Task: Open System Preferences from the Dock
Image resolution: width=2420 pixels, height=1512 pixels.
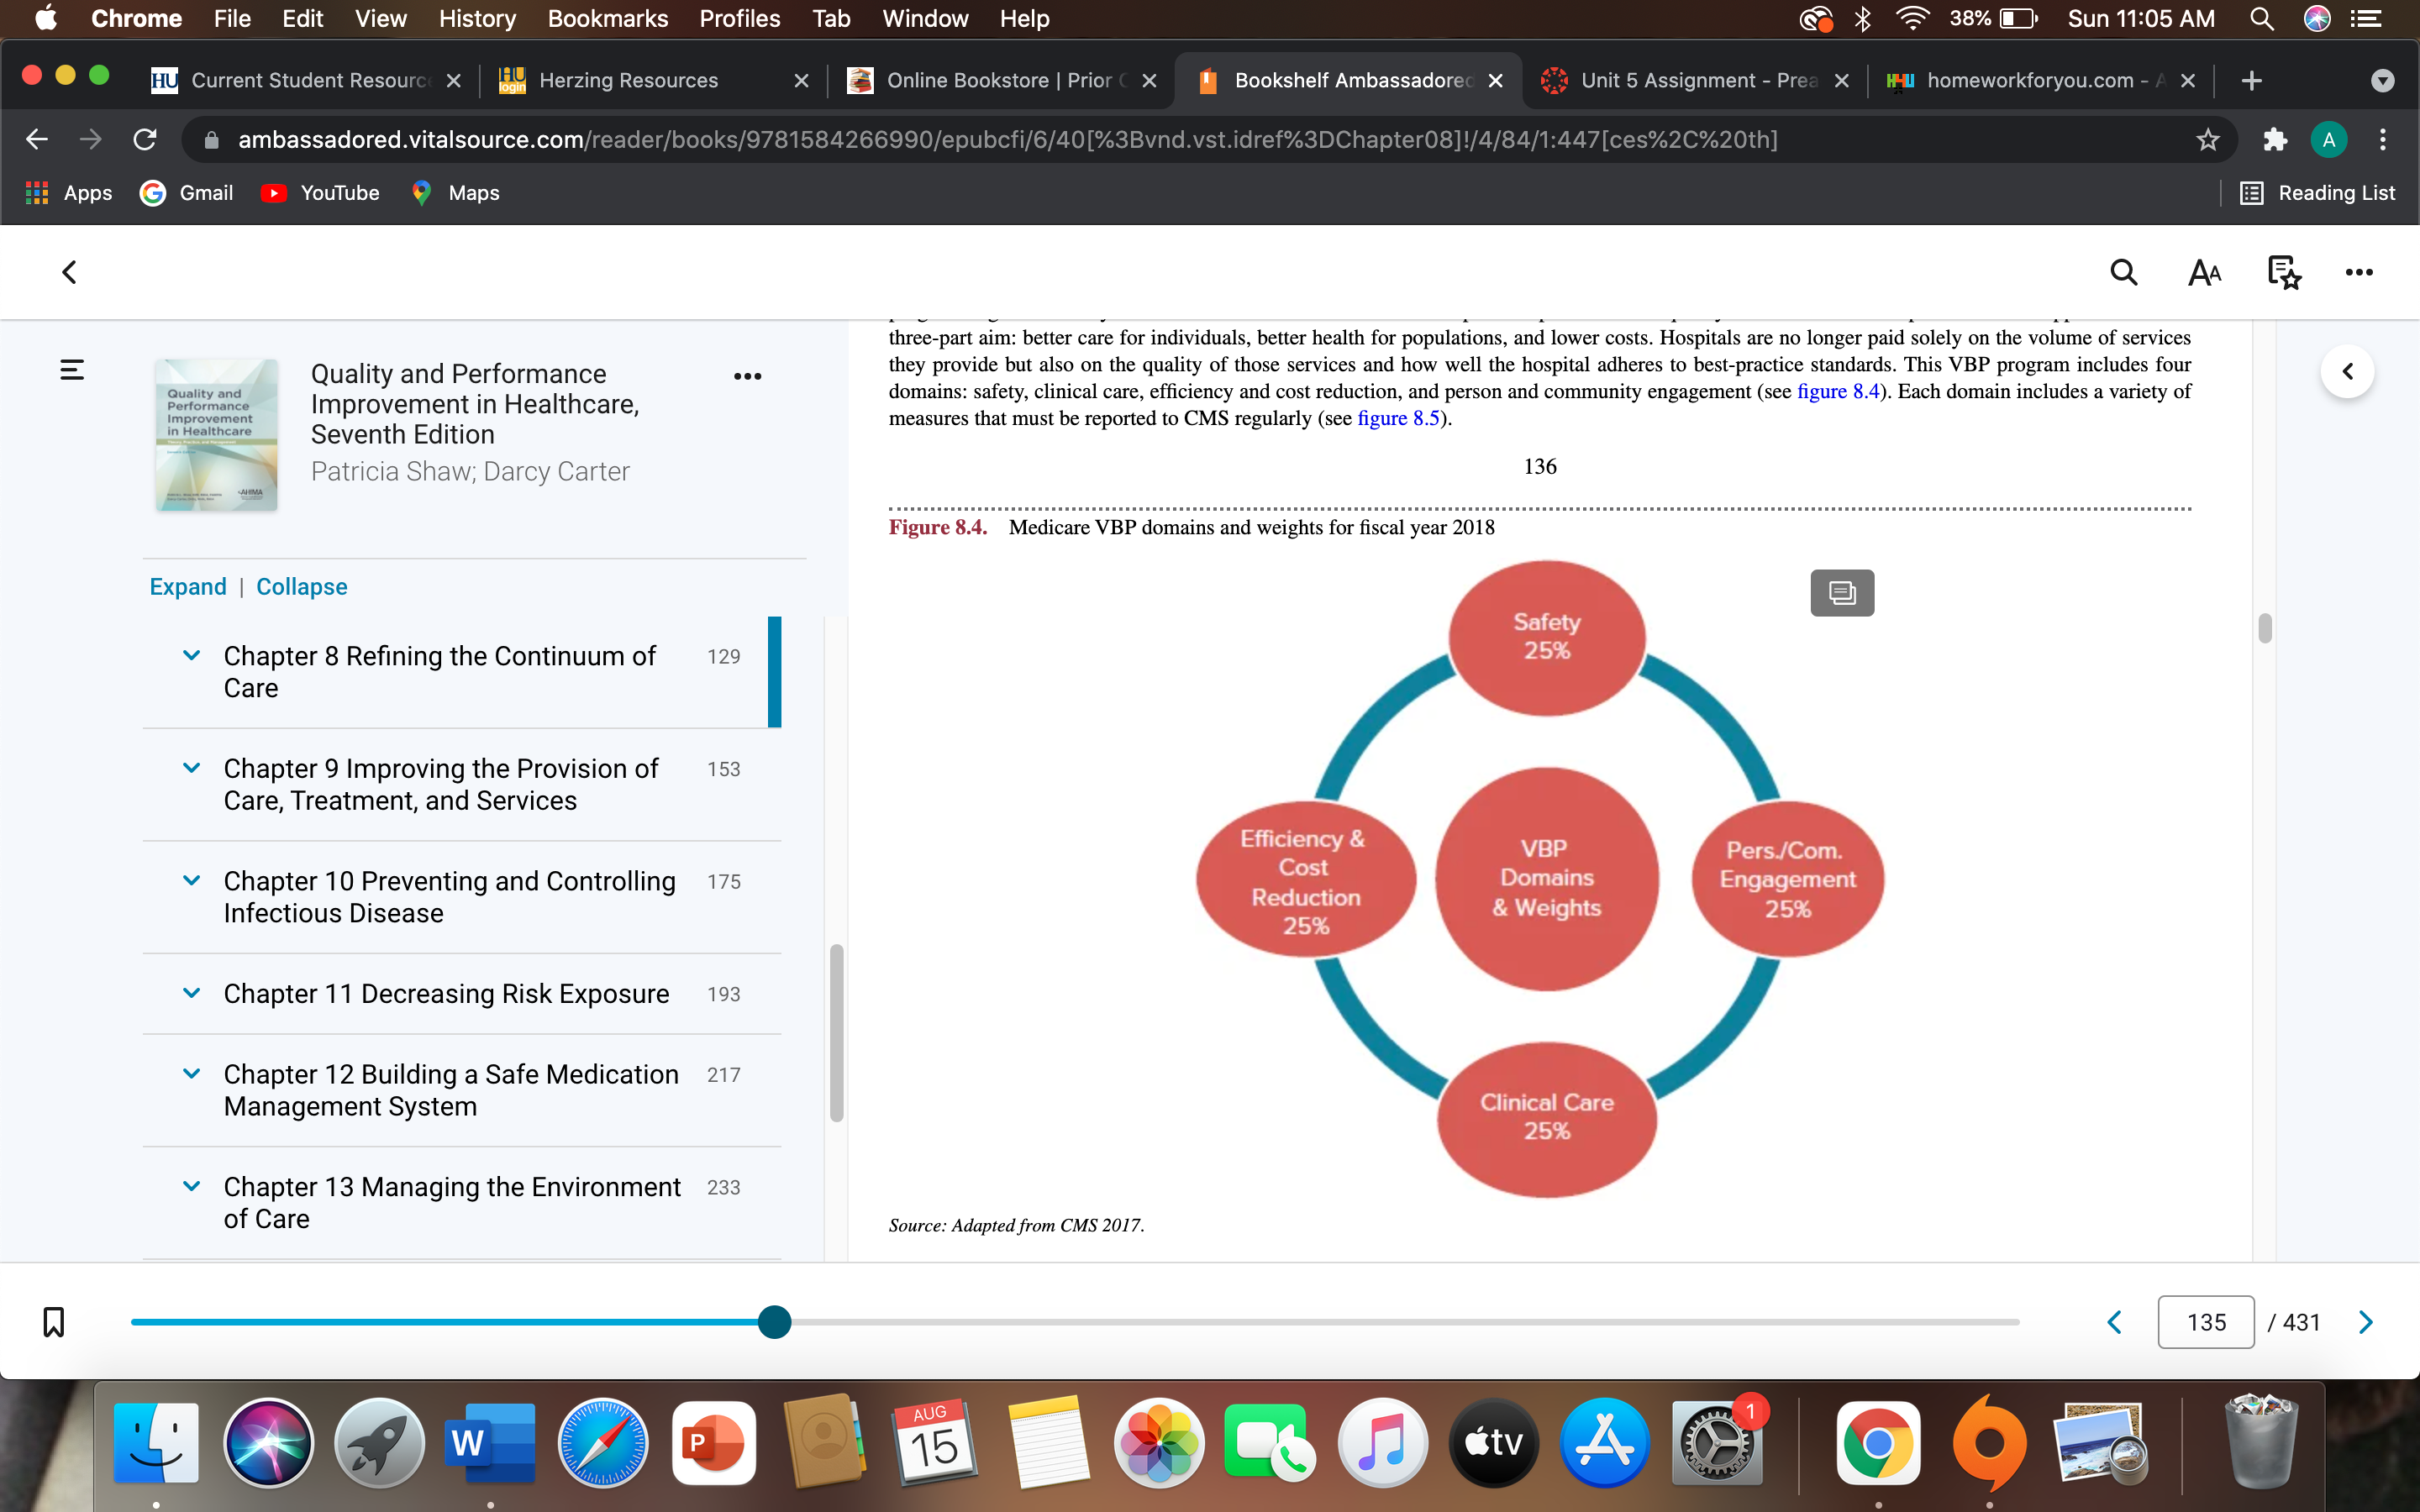Action: 1716,1443
